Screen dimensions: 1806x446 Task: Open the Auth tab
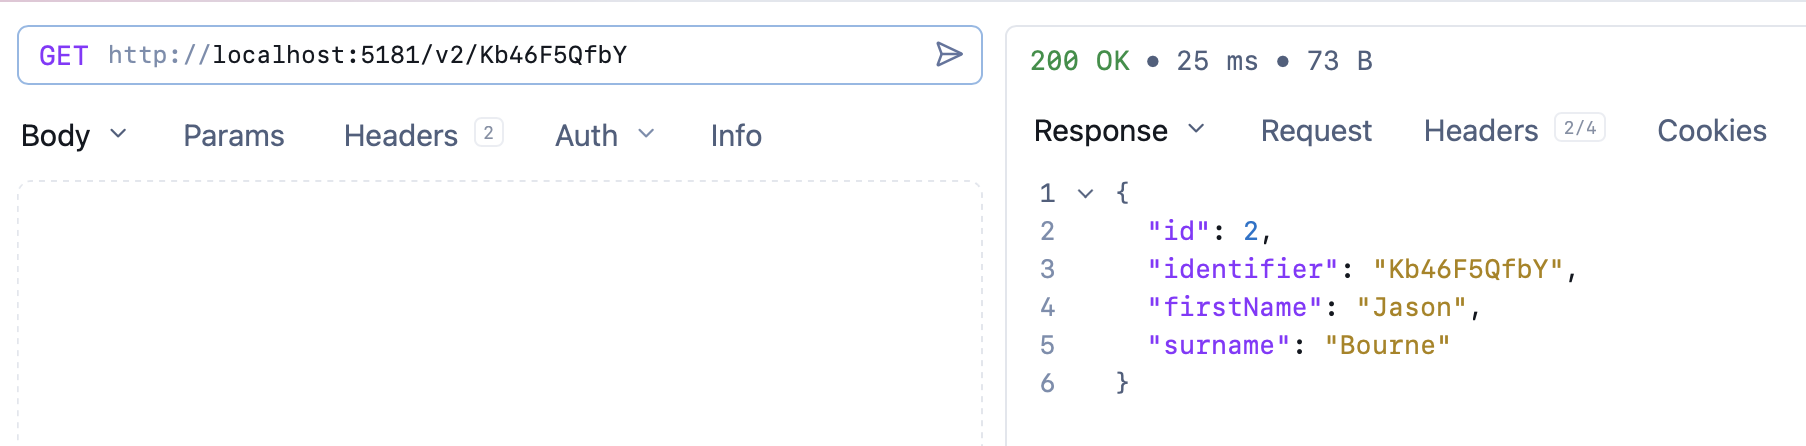coord(586,136)
